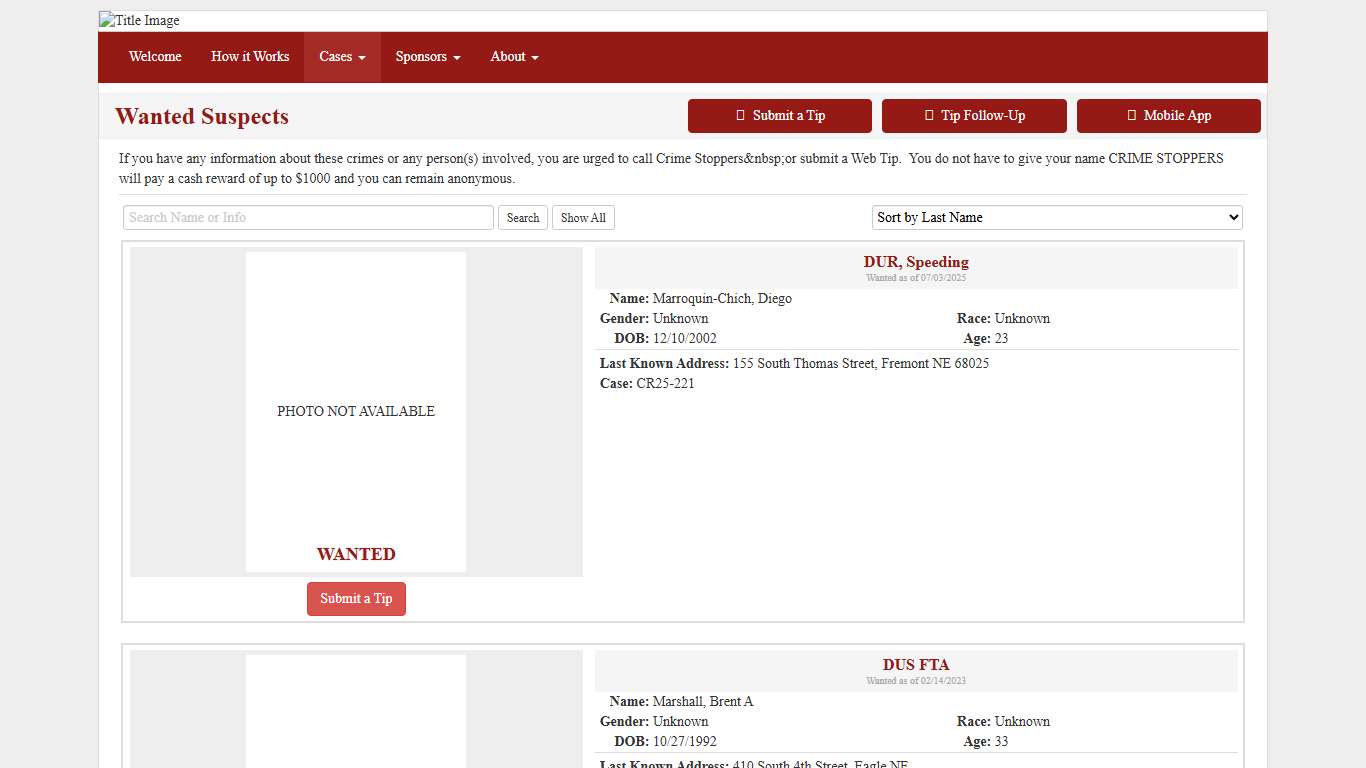Click the WANTED label under first photo

356,554
